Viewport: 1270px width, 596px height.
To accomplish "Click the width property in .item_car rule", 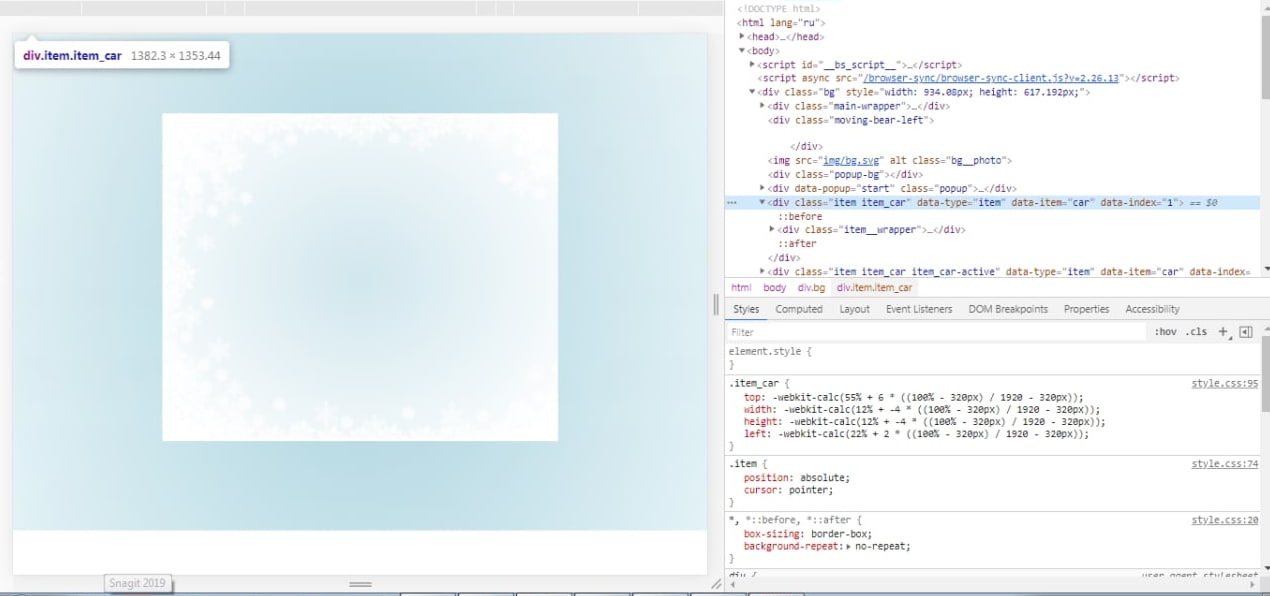I will coord(922,410).
